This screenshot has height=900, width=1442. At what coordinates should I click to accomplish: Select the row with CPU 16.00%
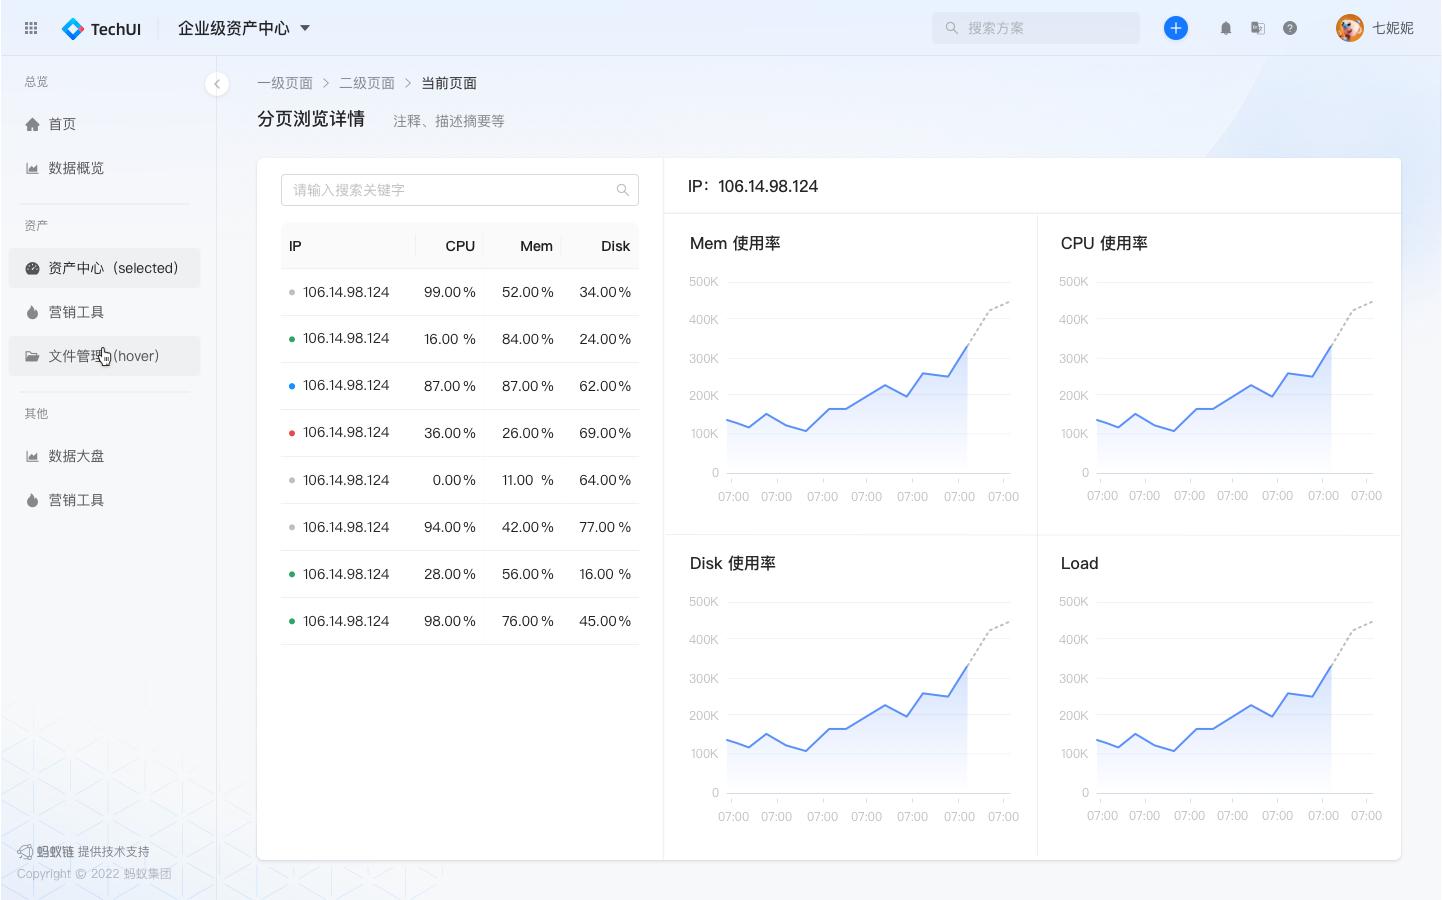pos(460,339)
